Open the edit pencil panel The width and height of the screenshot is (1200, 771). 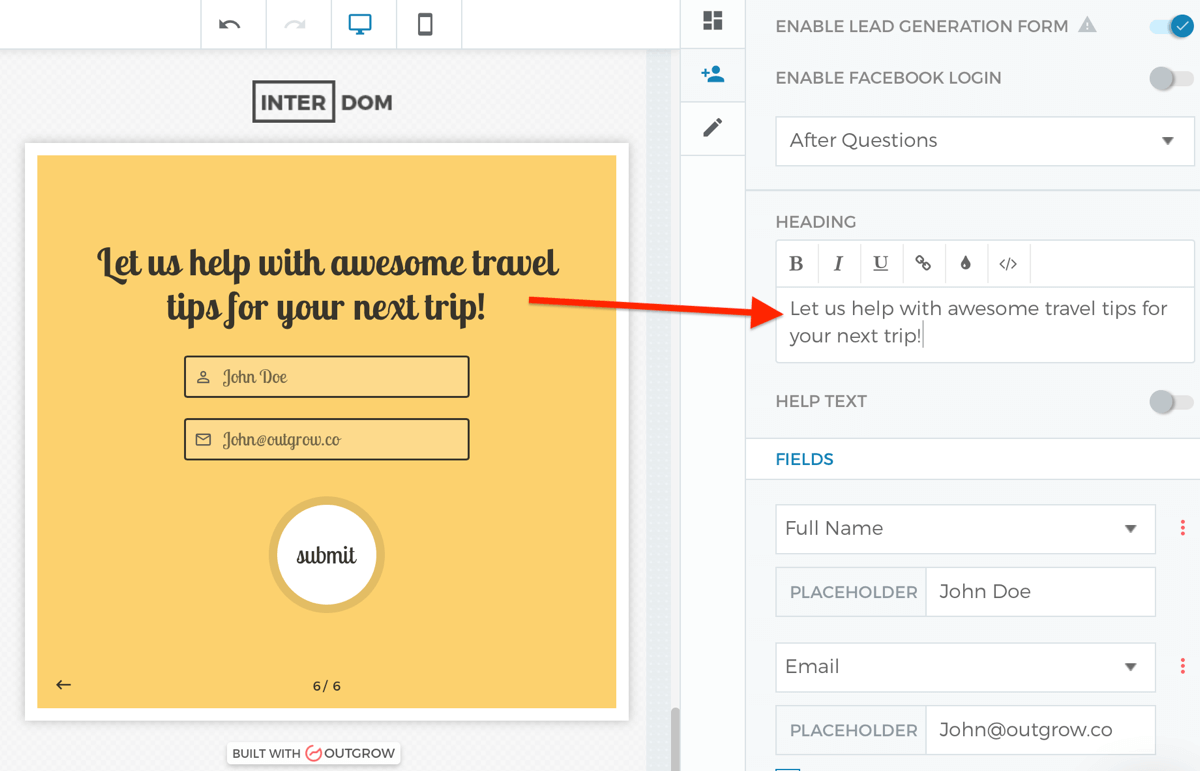click(x=712, y=127)
